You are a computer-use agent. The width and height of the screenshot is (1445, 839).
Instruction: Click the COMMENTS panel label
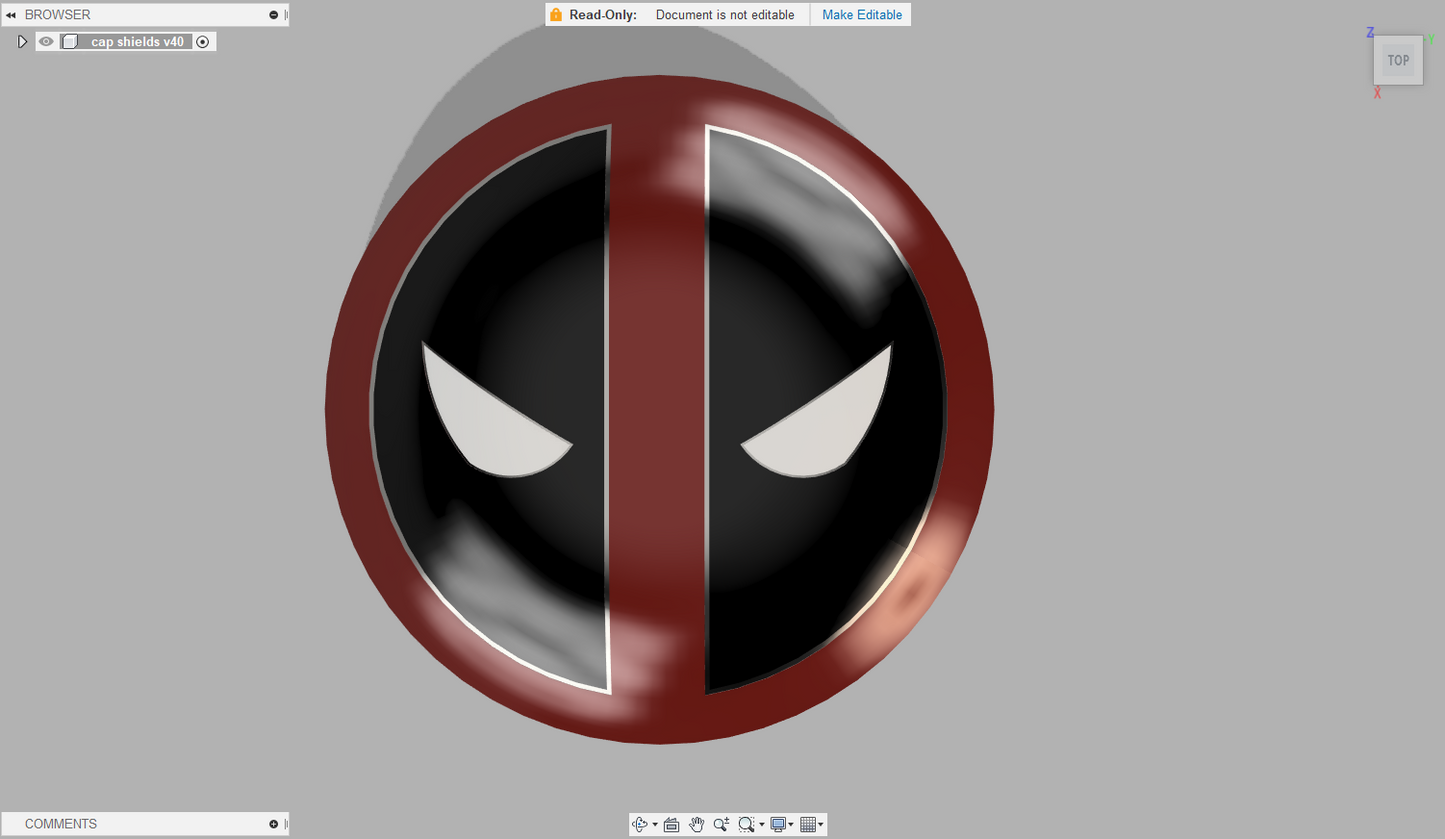click(x=61, y=824)
